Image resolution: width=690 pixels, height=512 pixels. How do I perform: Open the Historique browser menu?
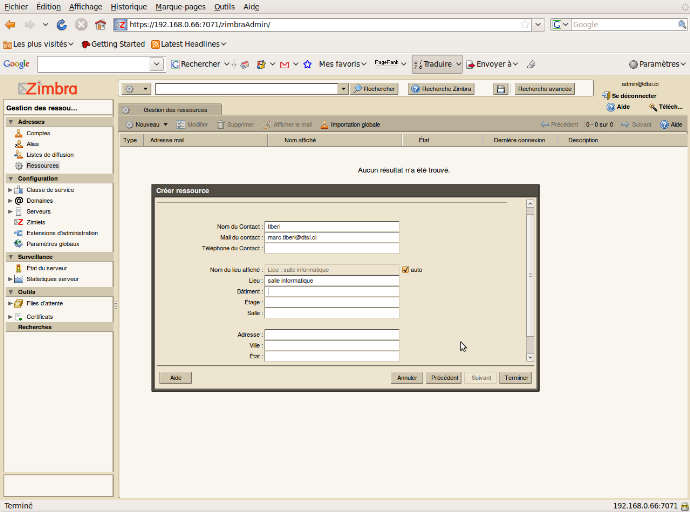tap(128, 7)
